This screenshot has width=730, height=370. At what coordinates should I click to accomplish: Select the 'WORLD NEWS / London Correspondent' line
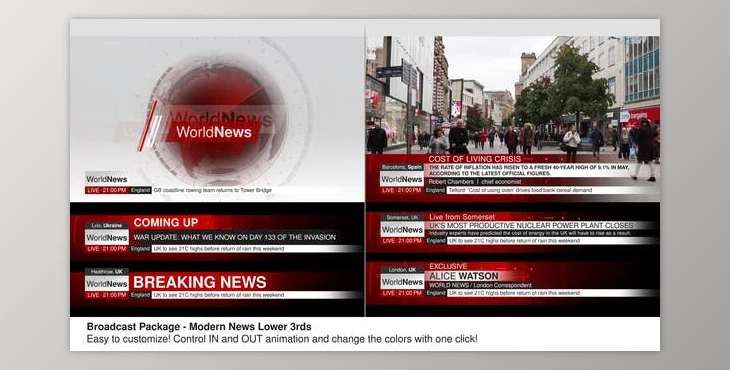(480, 285)
